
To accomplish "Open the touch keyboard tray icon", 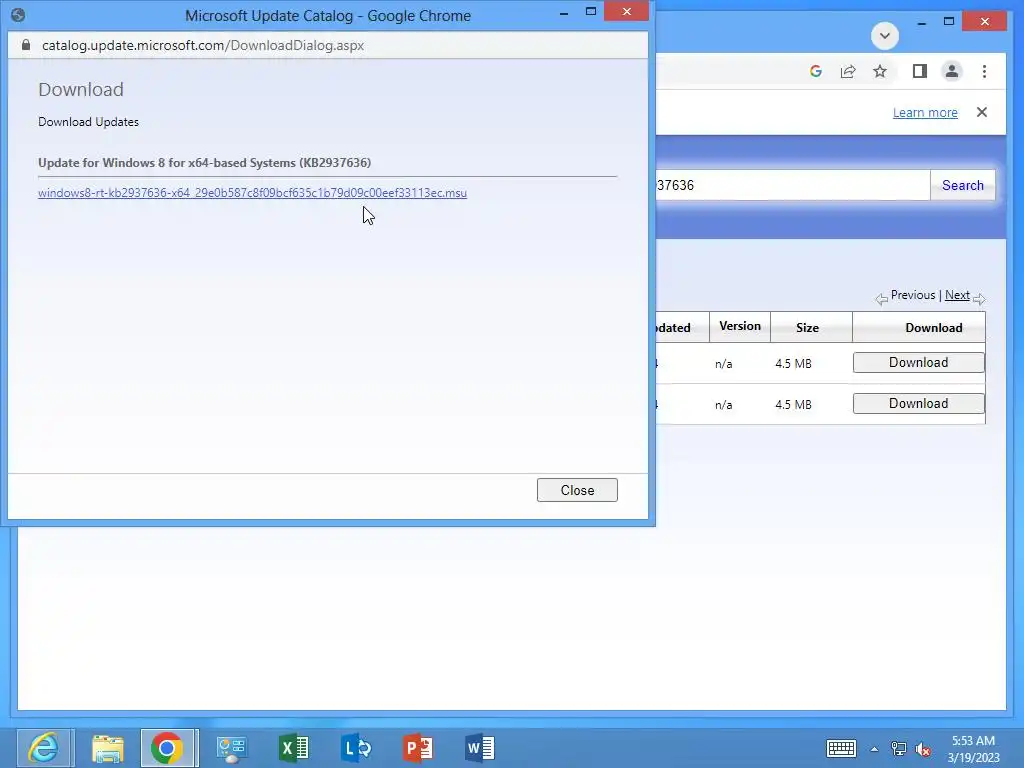I will tap(841, 748).
